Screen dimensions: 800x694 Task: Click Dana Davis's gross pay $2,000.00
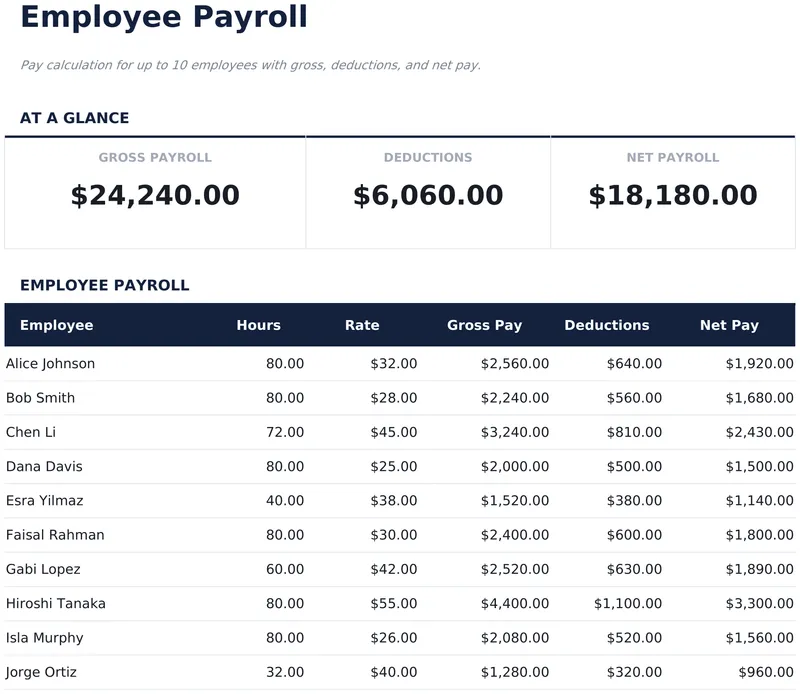point(515,466)
